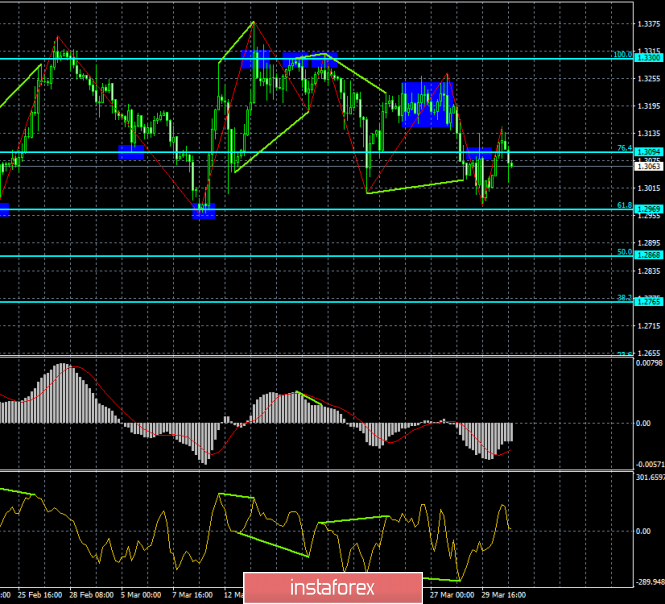Click the 29 Mar 16:00 date label
Screen dimensions: 665x604
pyautogui.click(x=503, y=593)
